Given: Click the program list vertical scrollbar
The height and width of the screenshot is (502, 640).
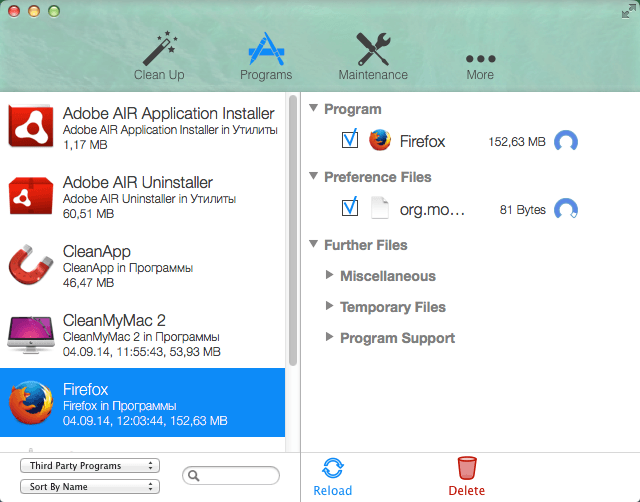Looking at the screenshot, I should point(293,231).
